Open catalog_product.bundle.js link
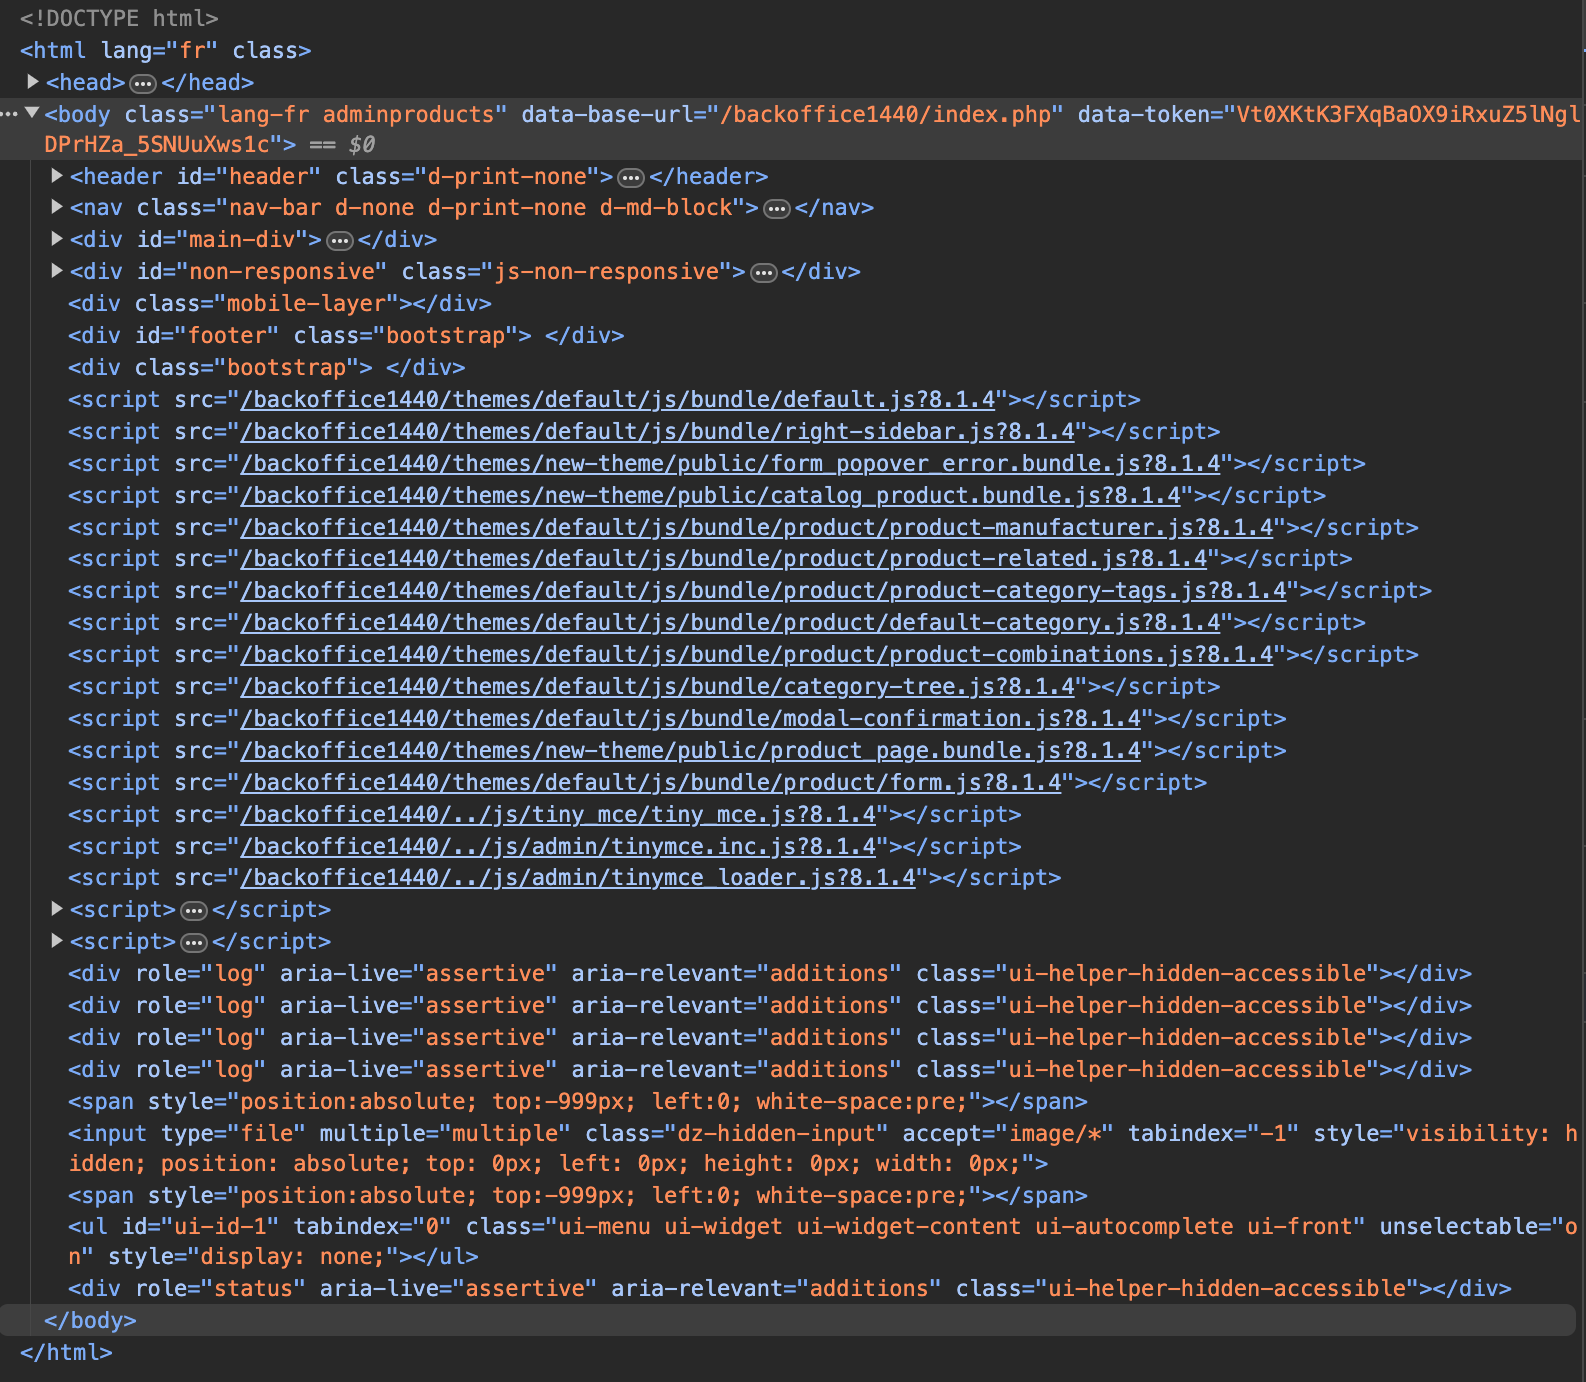Image resolution: width=1586 pixels, height=1382 pixels. [711, 495]
